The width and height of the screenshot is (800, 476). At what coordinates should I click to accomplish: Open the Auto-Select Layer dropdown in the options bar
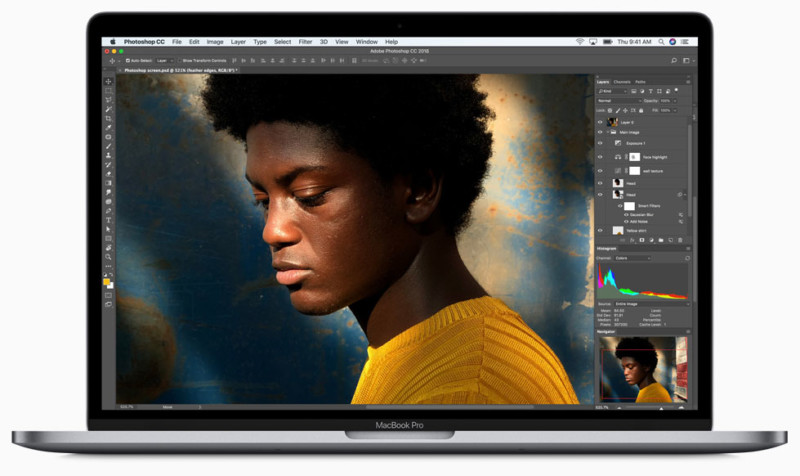click(164, 61)
